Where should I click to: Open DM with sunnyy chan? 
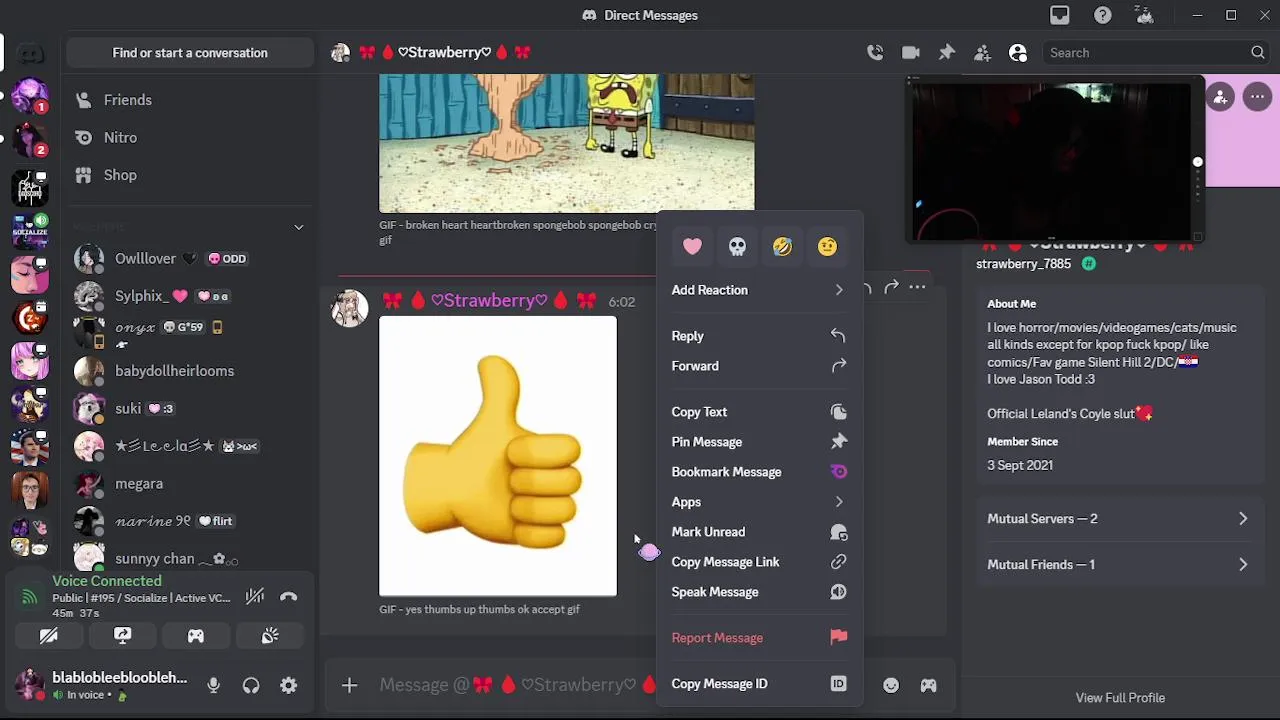coord(190,557)
